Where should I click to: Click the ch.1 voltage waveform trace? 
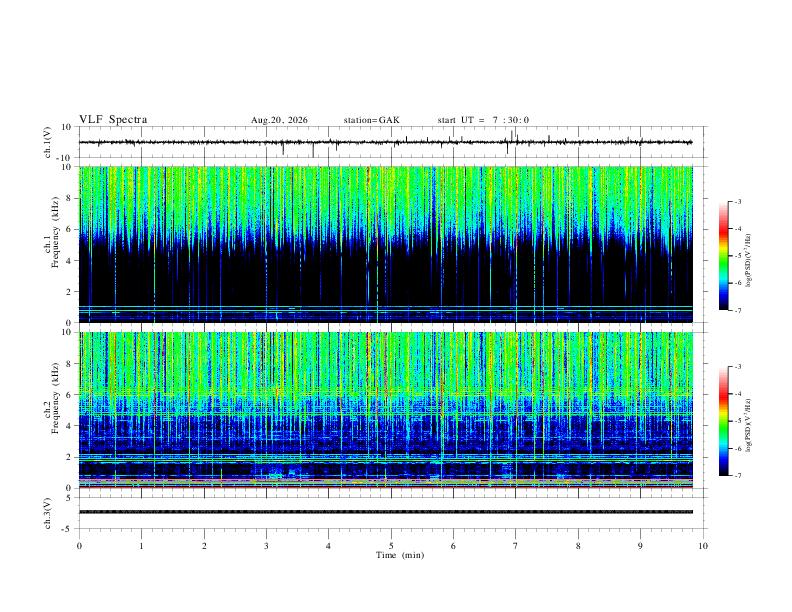[x=385, y=142]
